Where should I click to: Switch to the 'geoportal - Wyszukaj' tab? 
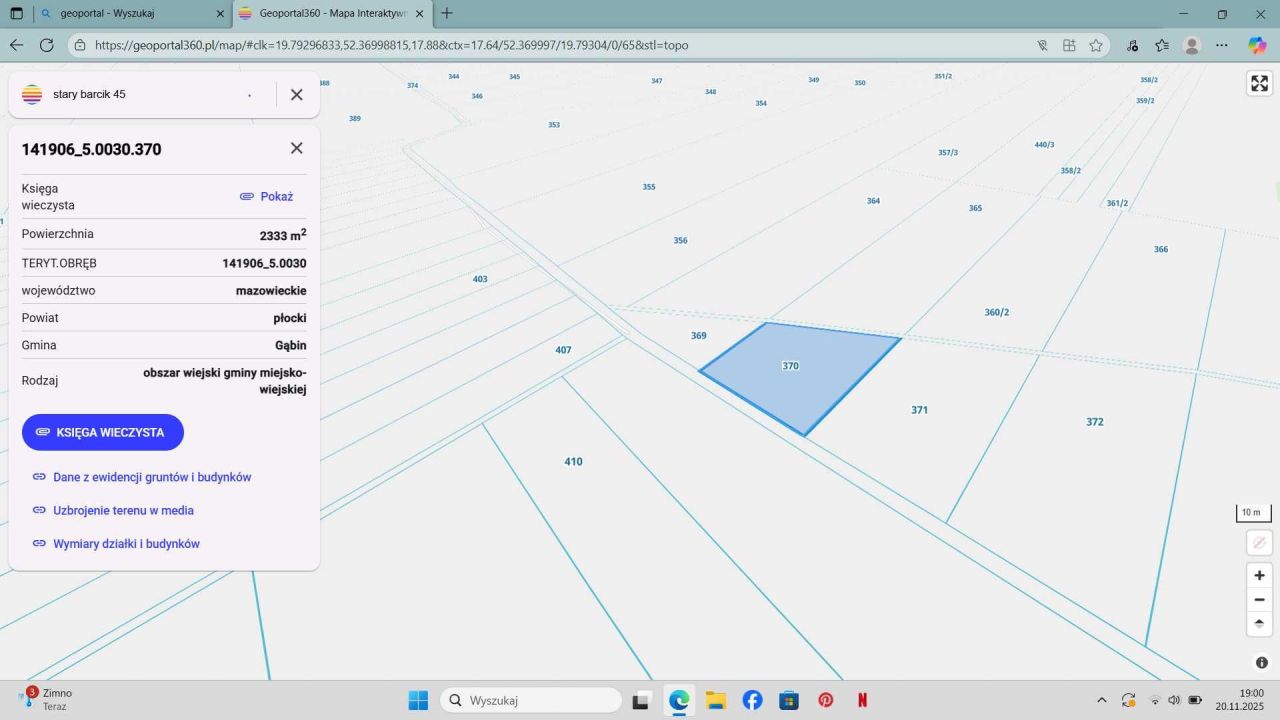[x=118, y=14]
